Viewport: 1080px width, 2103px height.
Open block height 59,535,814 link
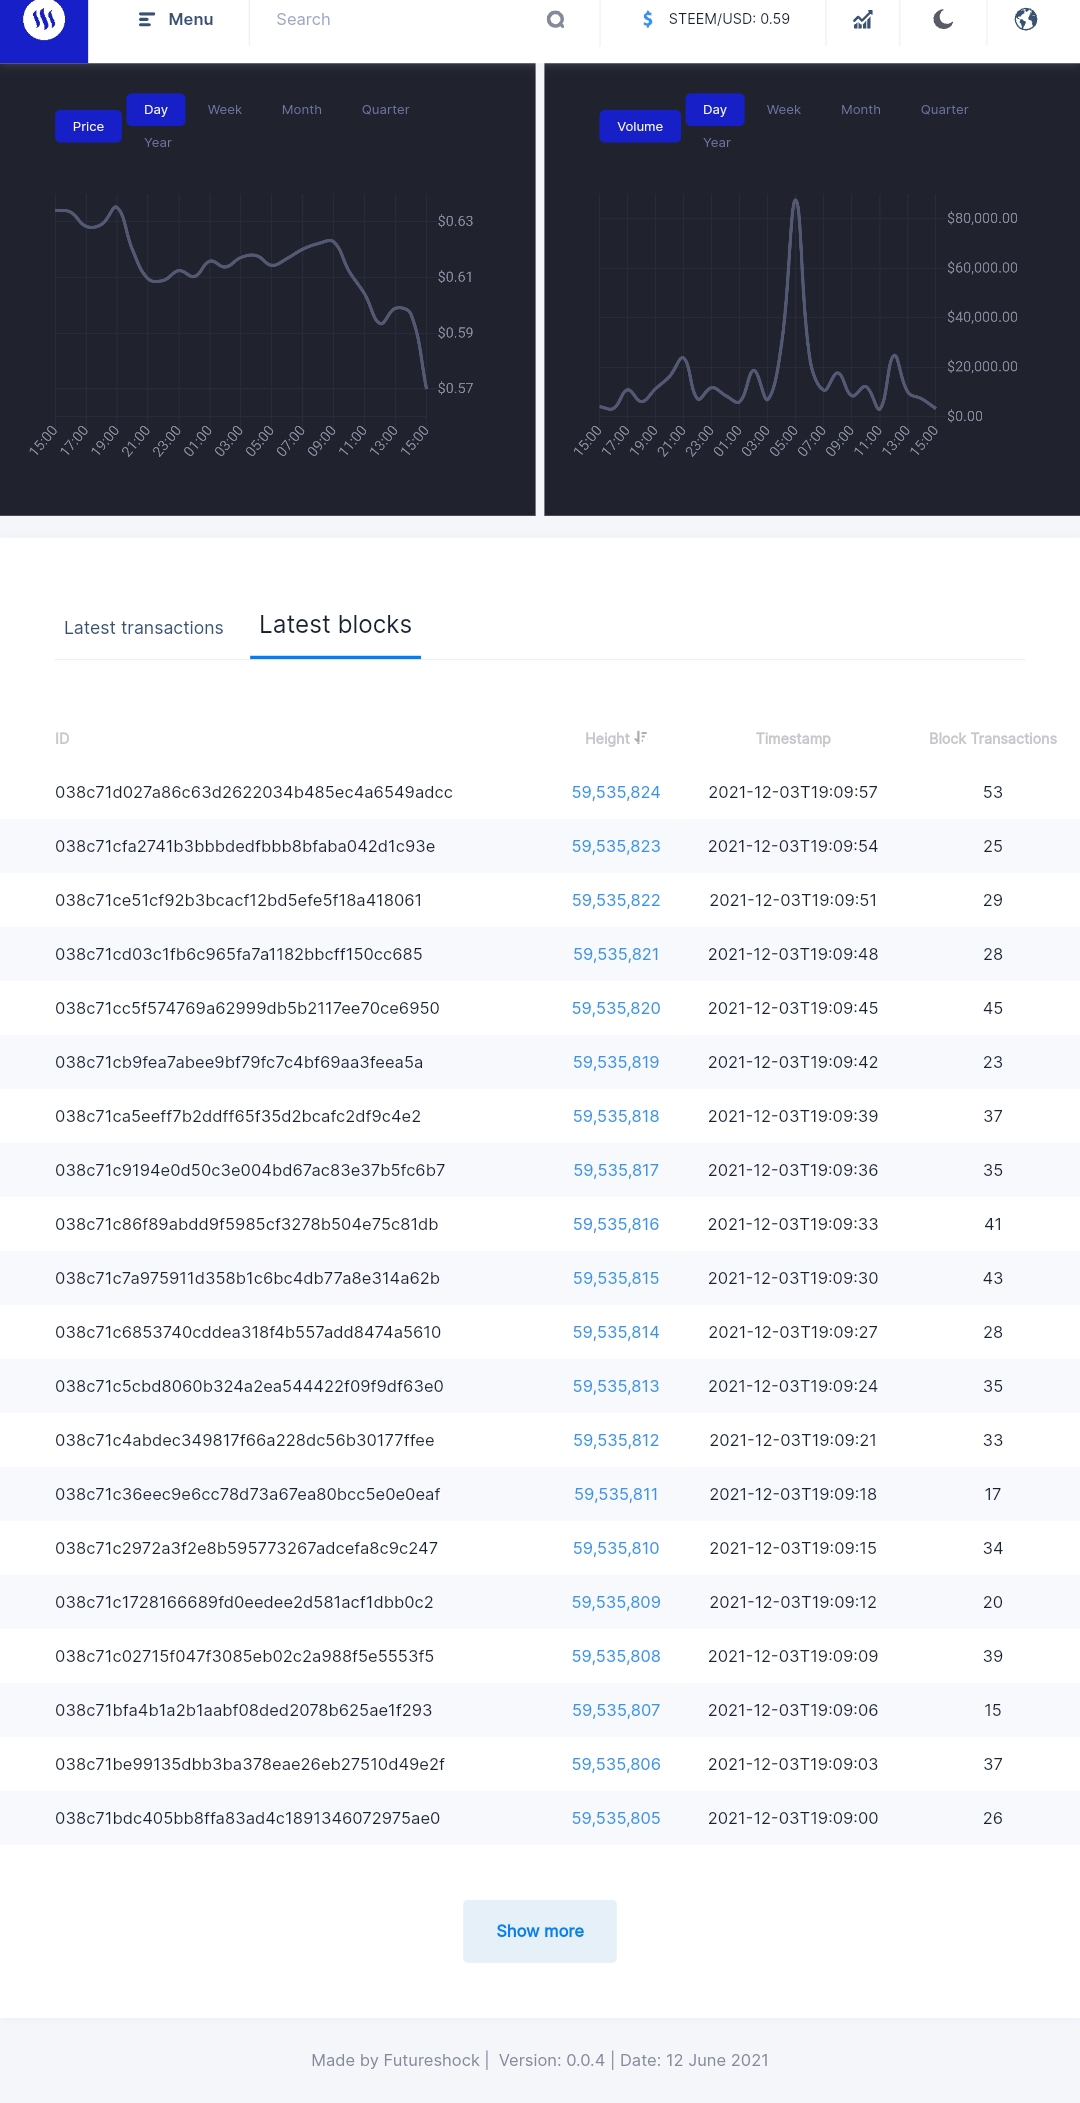point(616,1332)
